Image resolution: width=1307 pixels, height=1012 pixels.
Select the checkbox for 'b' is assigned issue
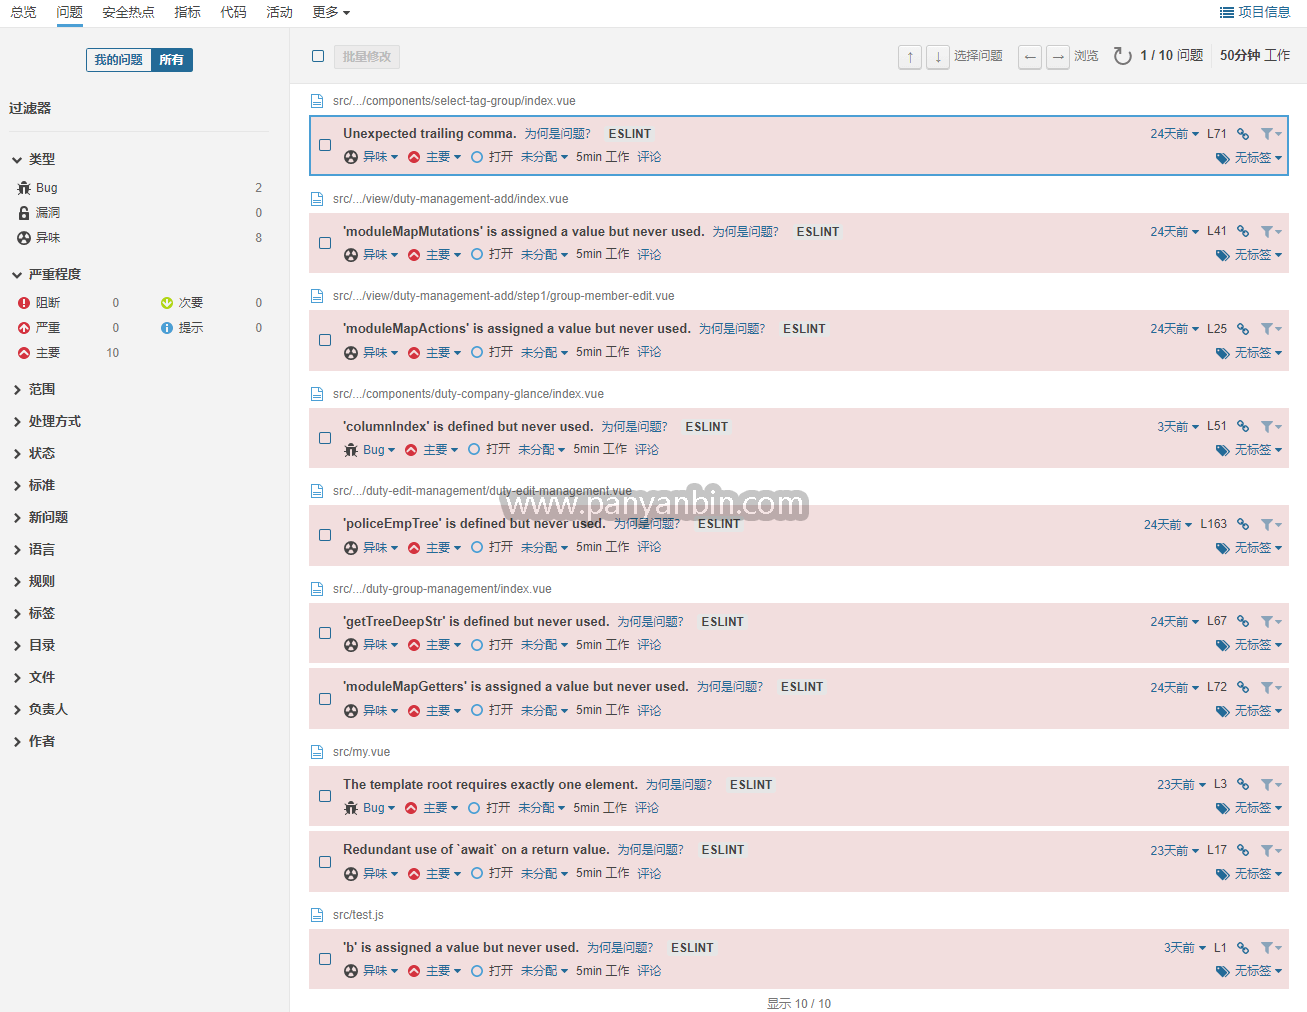(x=324, y=958)
